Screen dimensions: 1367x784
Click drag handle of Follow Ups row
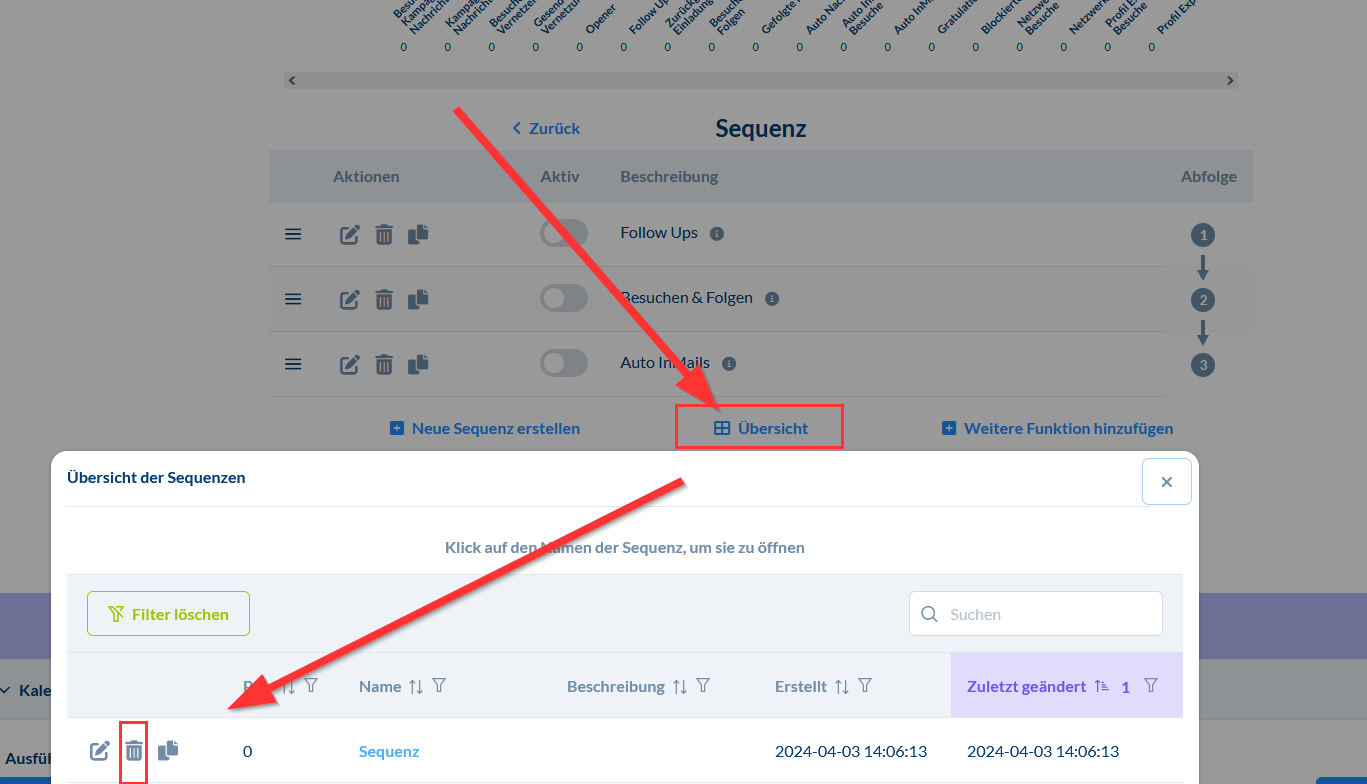(x=293, y=234)
